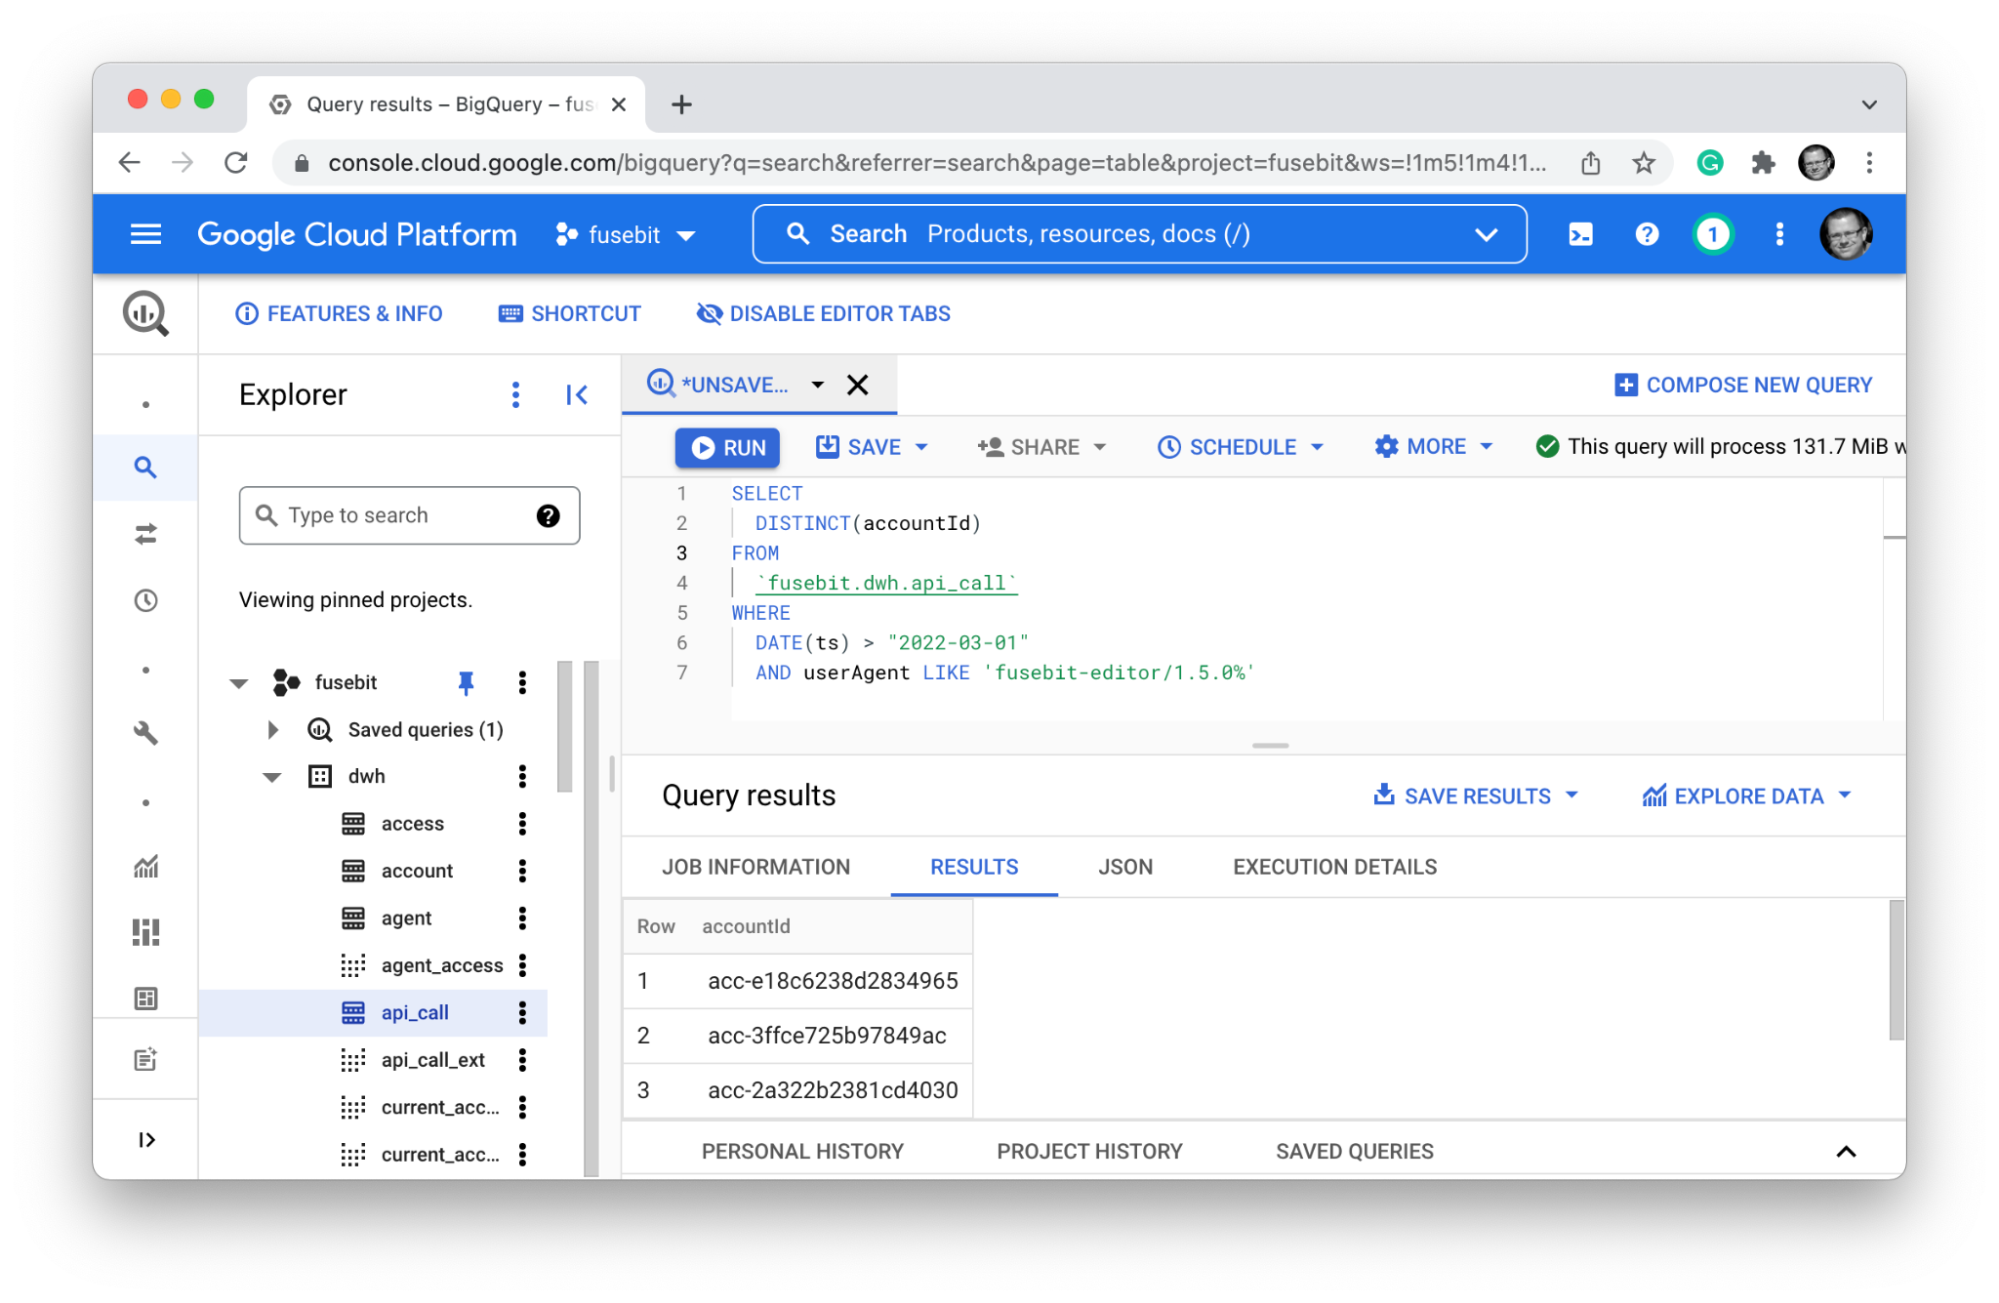Viewport: 1999px width, 1303px height.
Task: Expand the left navigation sidebar
Action: pos(146,1139)
